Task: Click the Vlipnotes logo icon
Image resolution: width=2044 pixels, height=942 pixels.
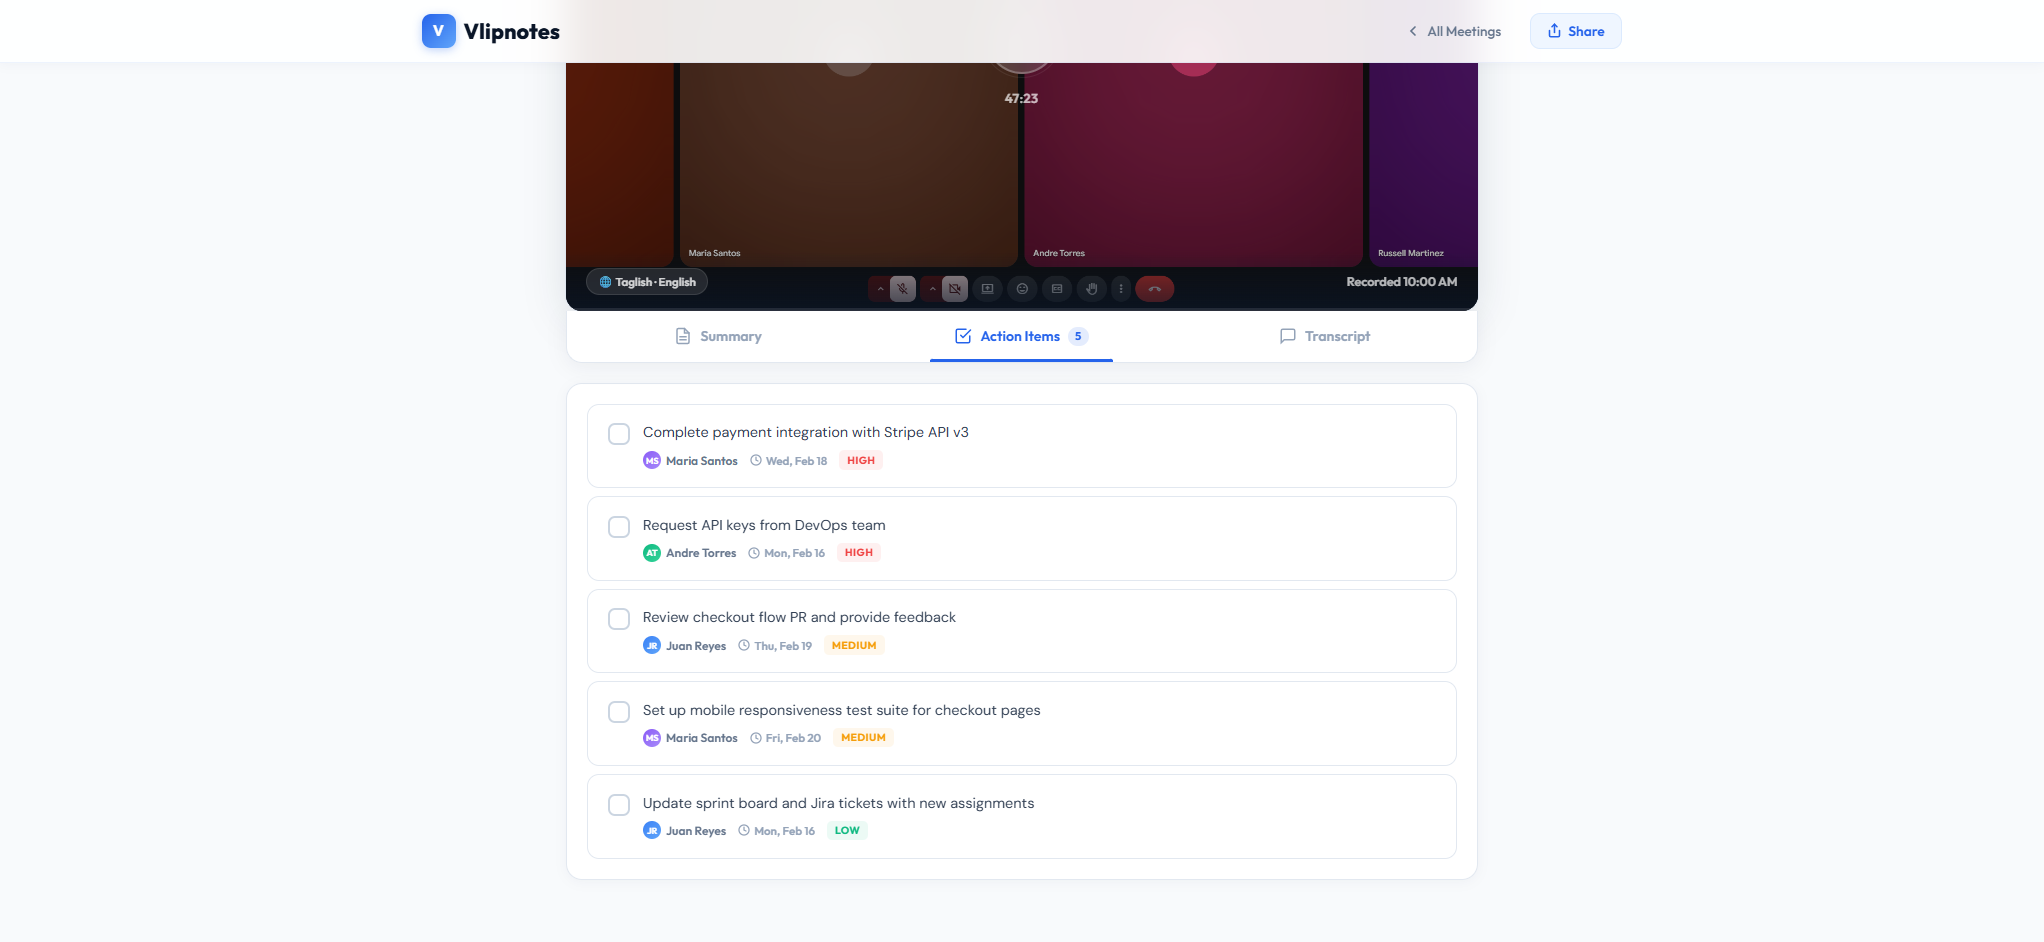Action: point(438,31)
